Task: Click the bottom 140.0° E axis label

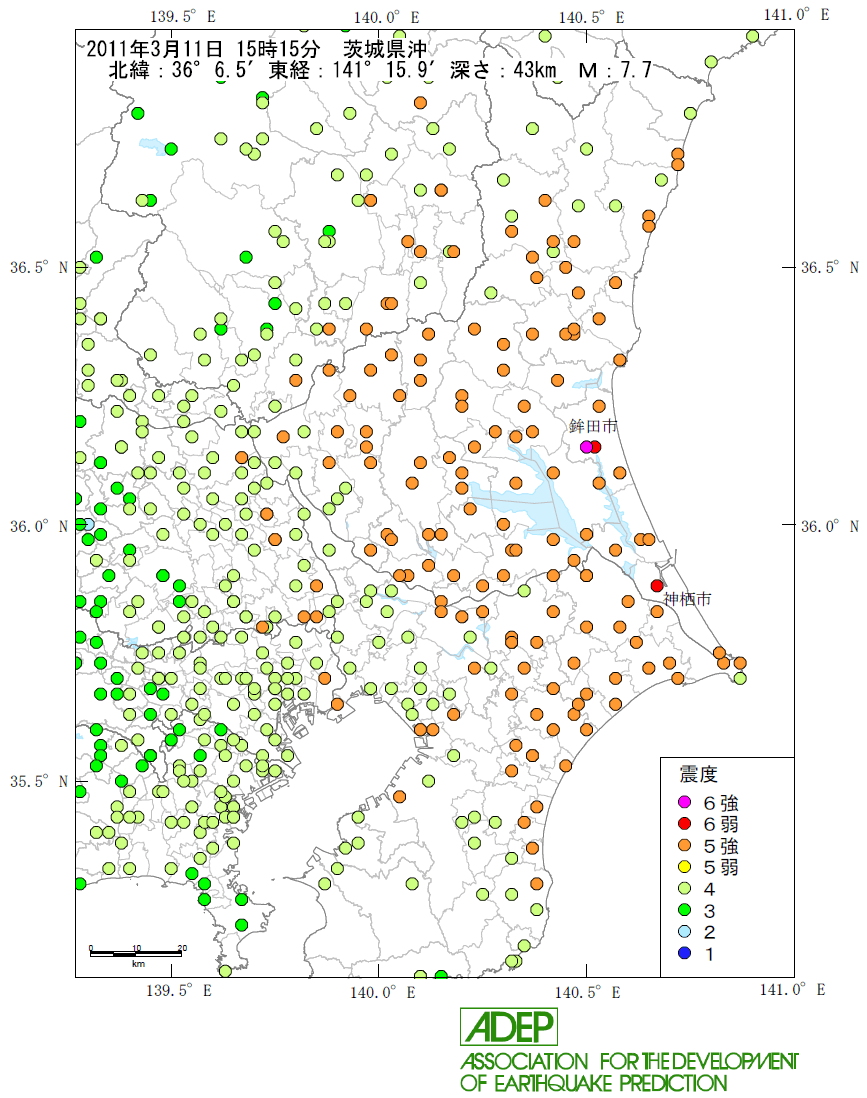Action: (x=382, y=992)
